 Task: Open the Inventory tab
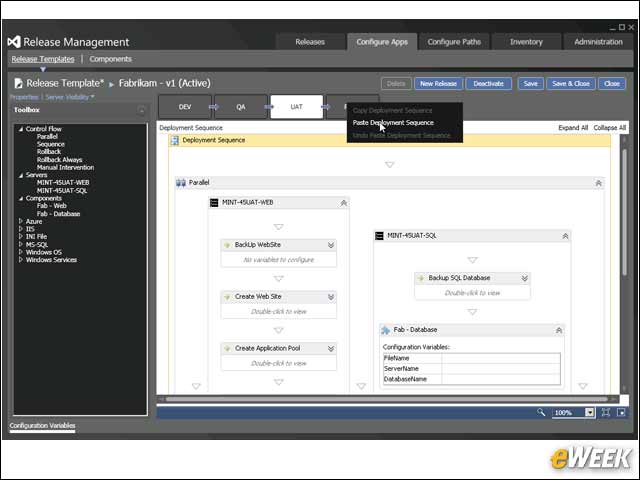526,42
